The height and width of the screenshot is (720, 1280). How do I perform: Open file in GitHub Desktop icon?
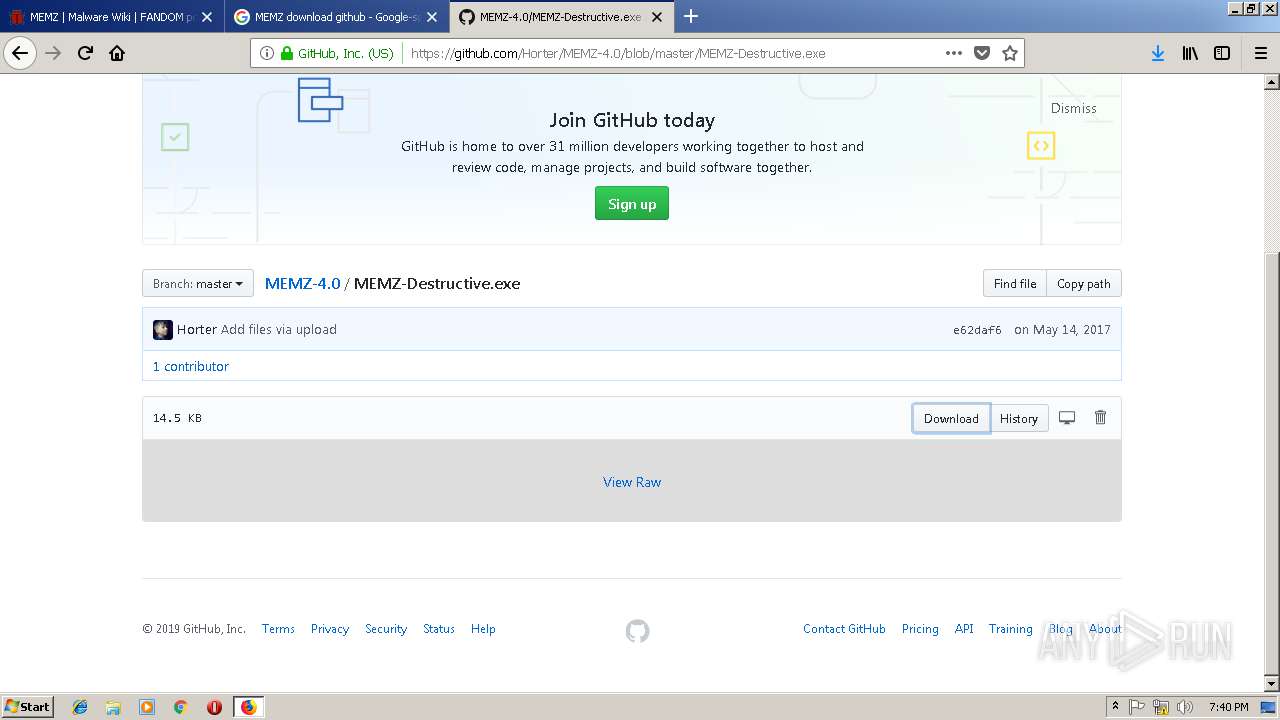point(1067,418)
